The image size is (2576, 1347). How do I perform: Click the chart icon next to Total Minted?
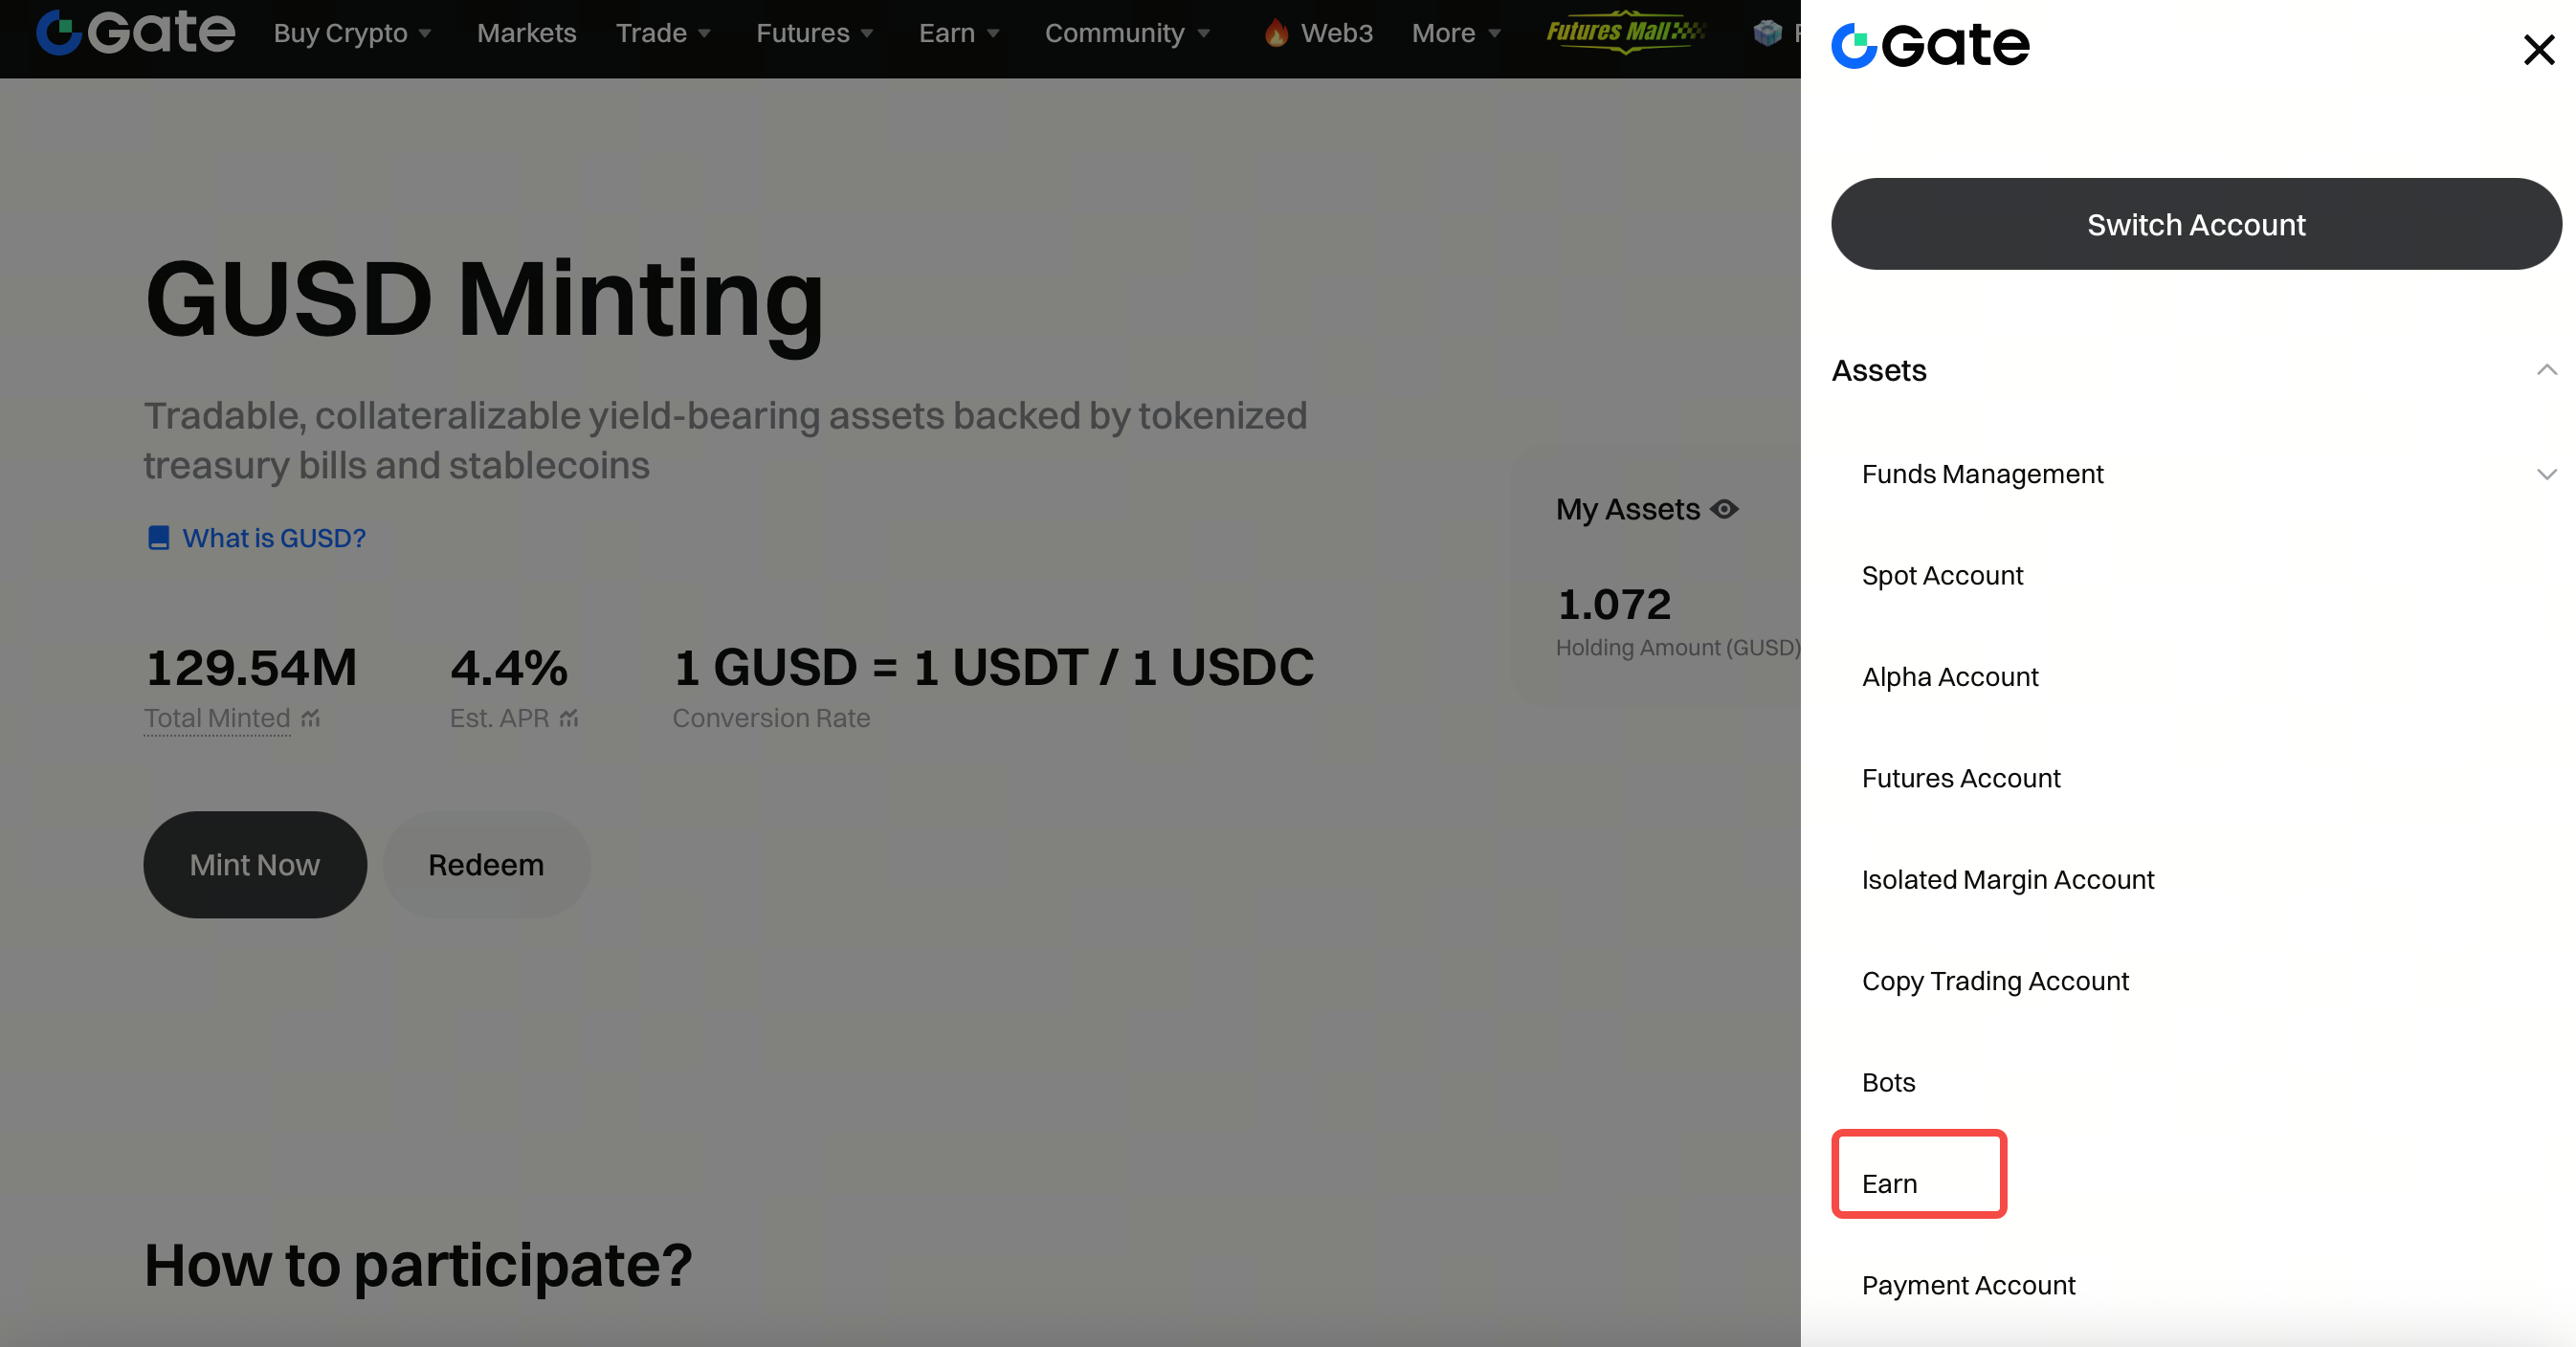(x=311, y=718)
